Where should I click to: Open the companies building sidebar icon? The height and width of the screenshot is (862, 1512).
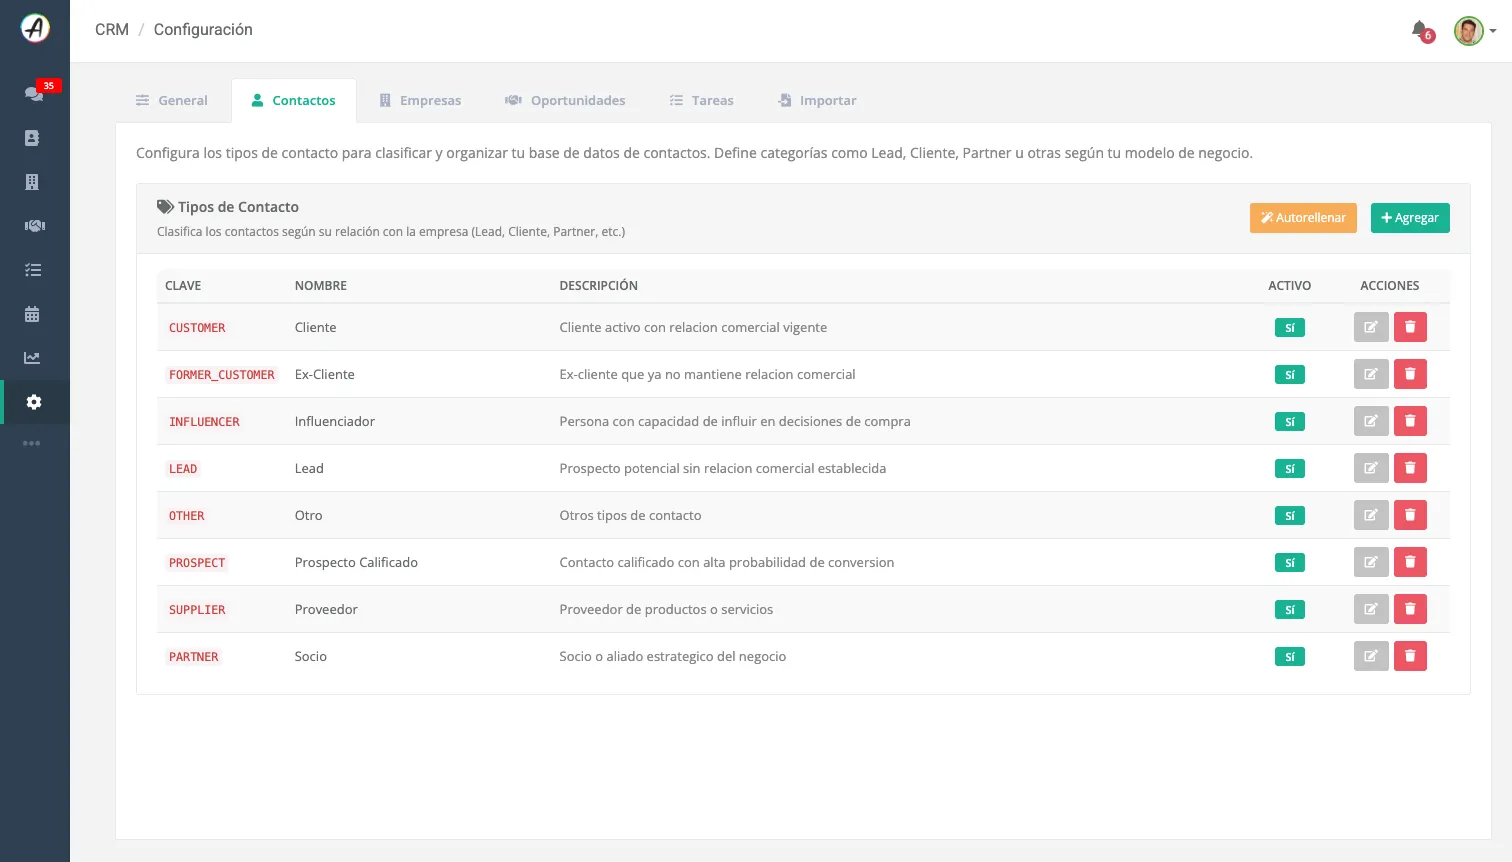(x=32, y=182)
